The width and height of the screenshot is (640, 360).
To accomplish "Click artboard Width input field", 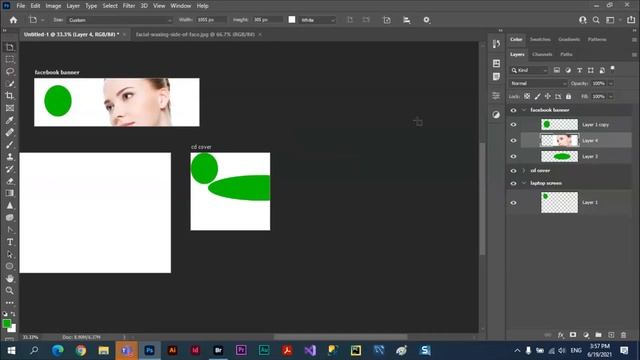I will pos(211,20).
